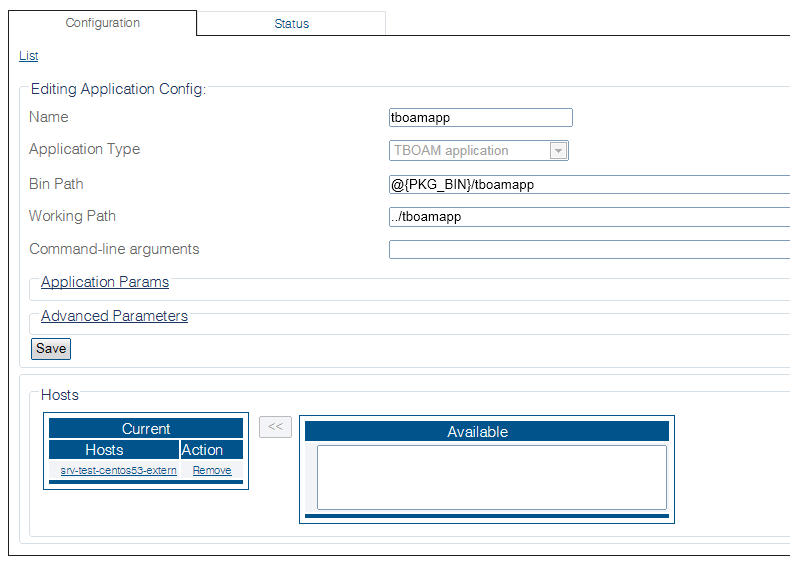Screen dimensions: 790x569
Task: Click the Current table header
Action: [x=146, y=429]
